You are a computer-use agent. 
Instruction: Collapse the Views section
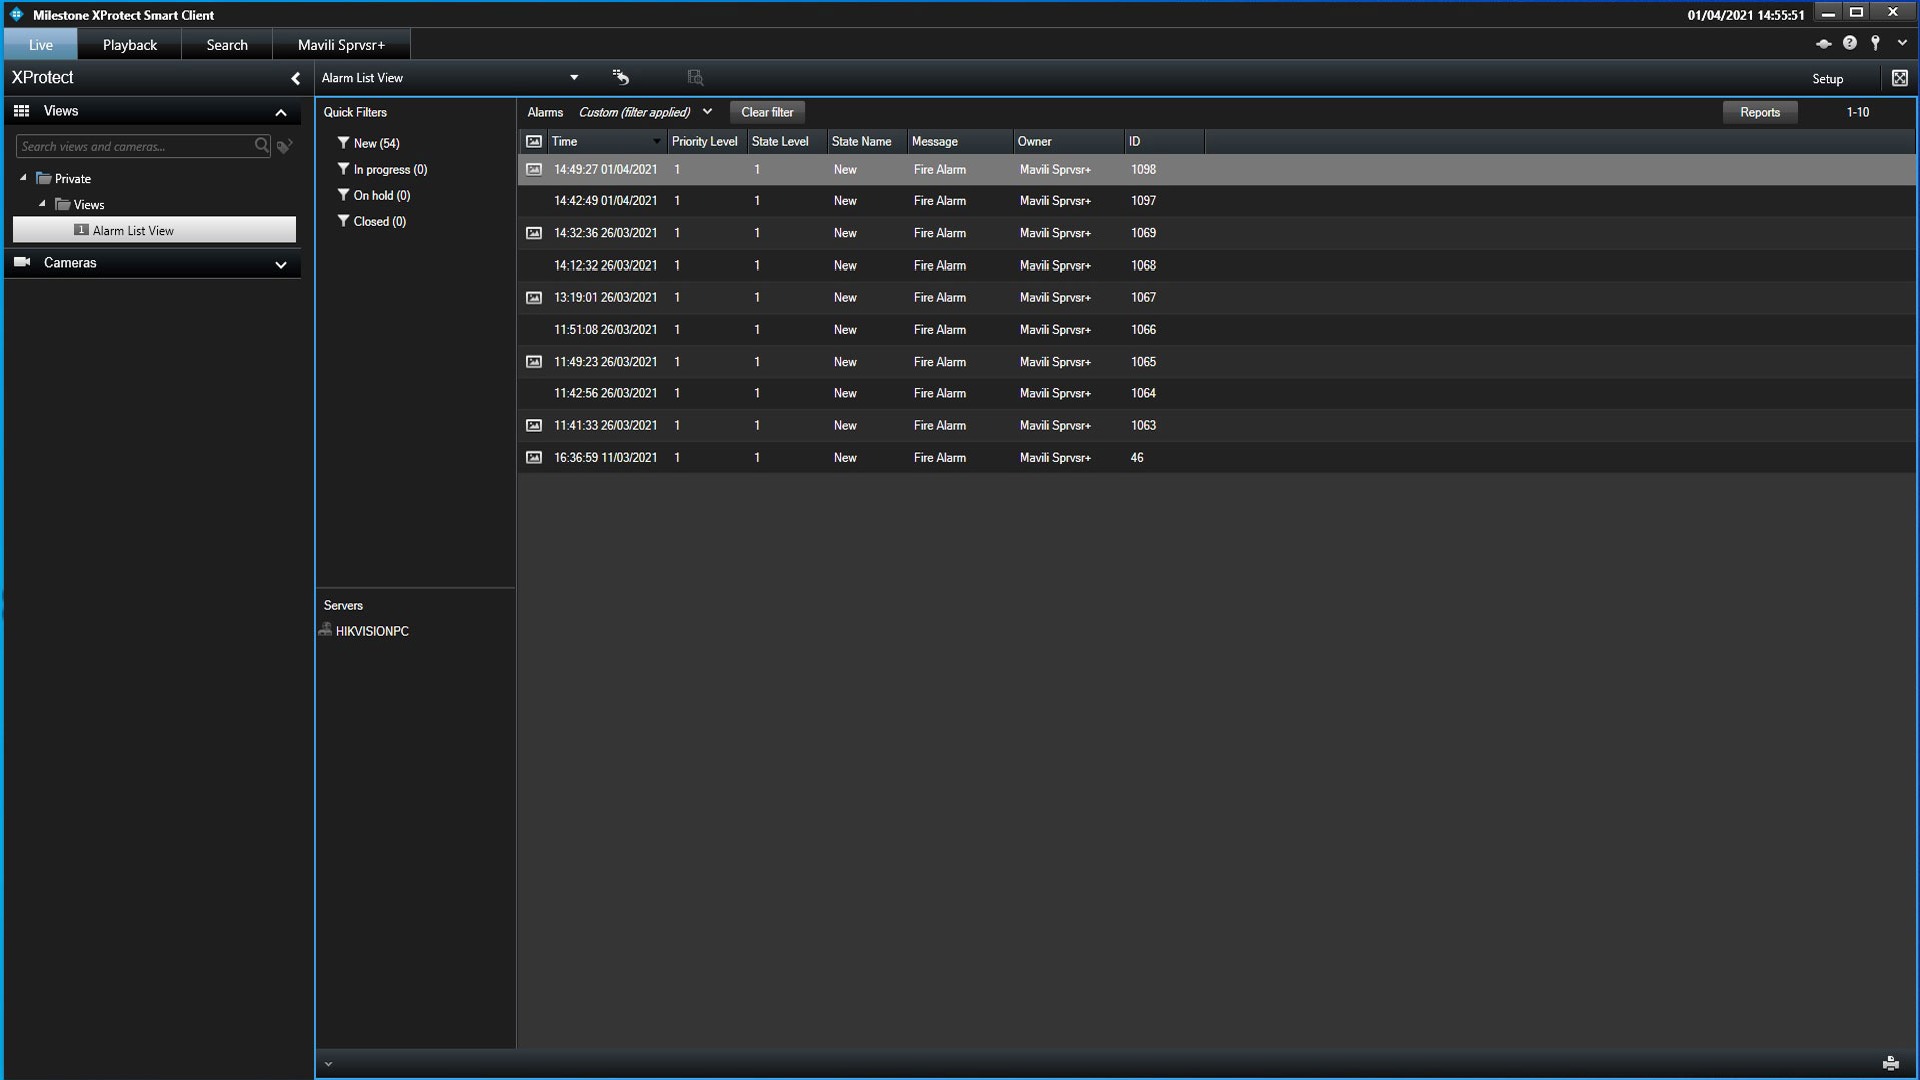click(281, 112)
